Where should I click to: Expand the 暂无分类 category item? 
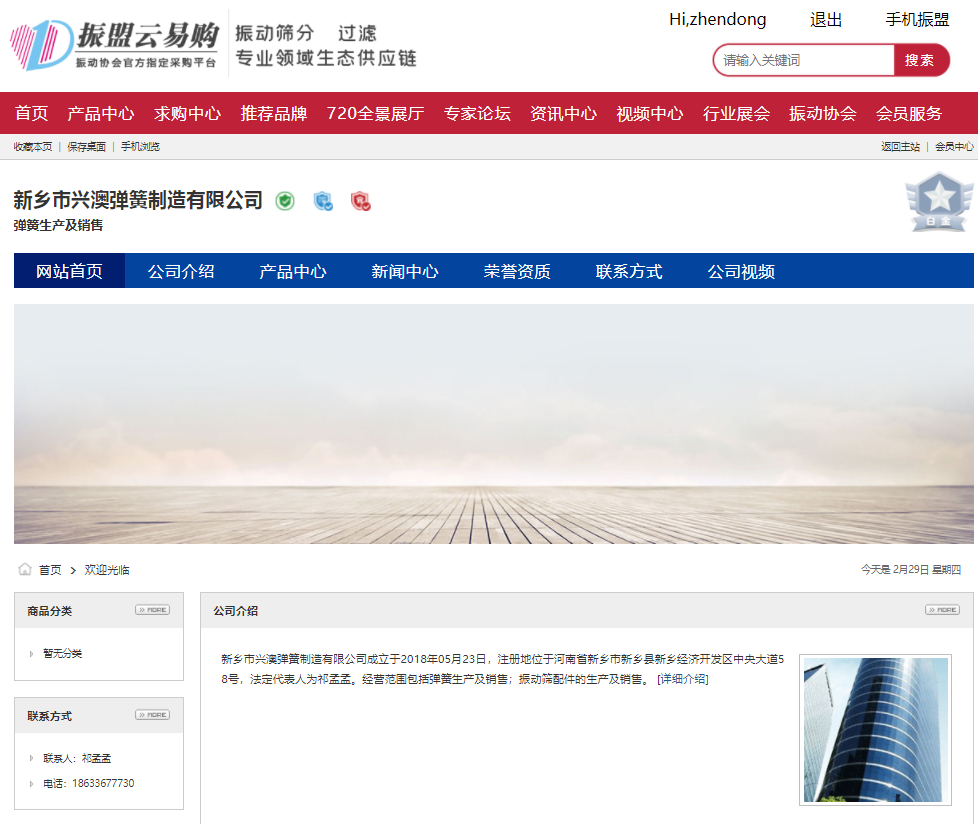click(x=62, y=654)
